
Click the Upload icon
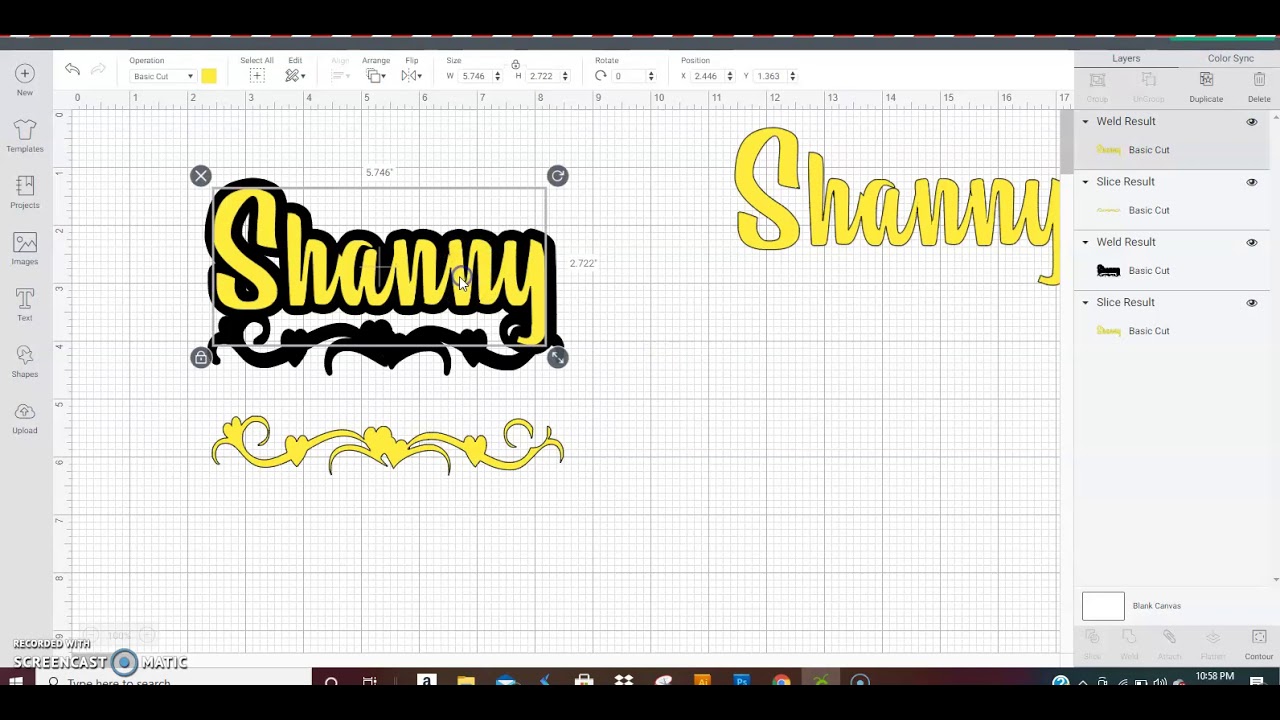coord(25,412)
